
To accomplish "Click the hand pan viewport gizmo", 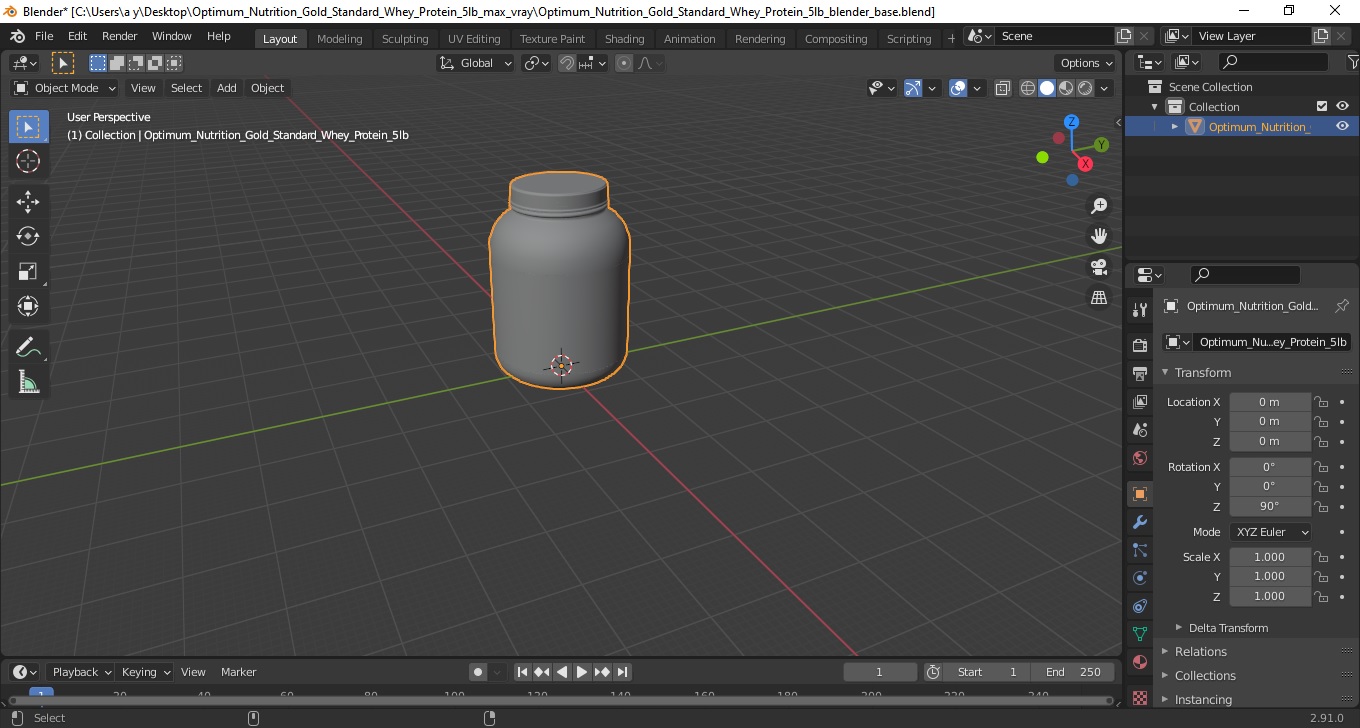I will coord(1099,236).
